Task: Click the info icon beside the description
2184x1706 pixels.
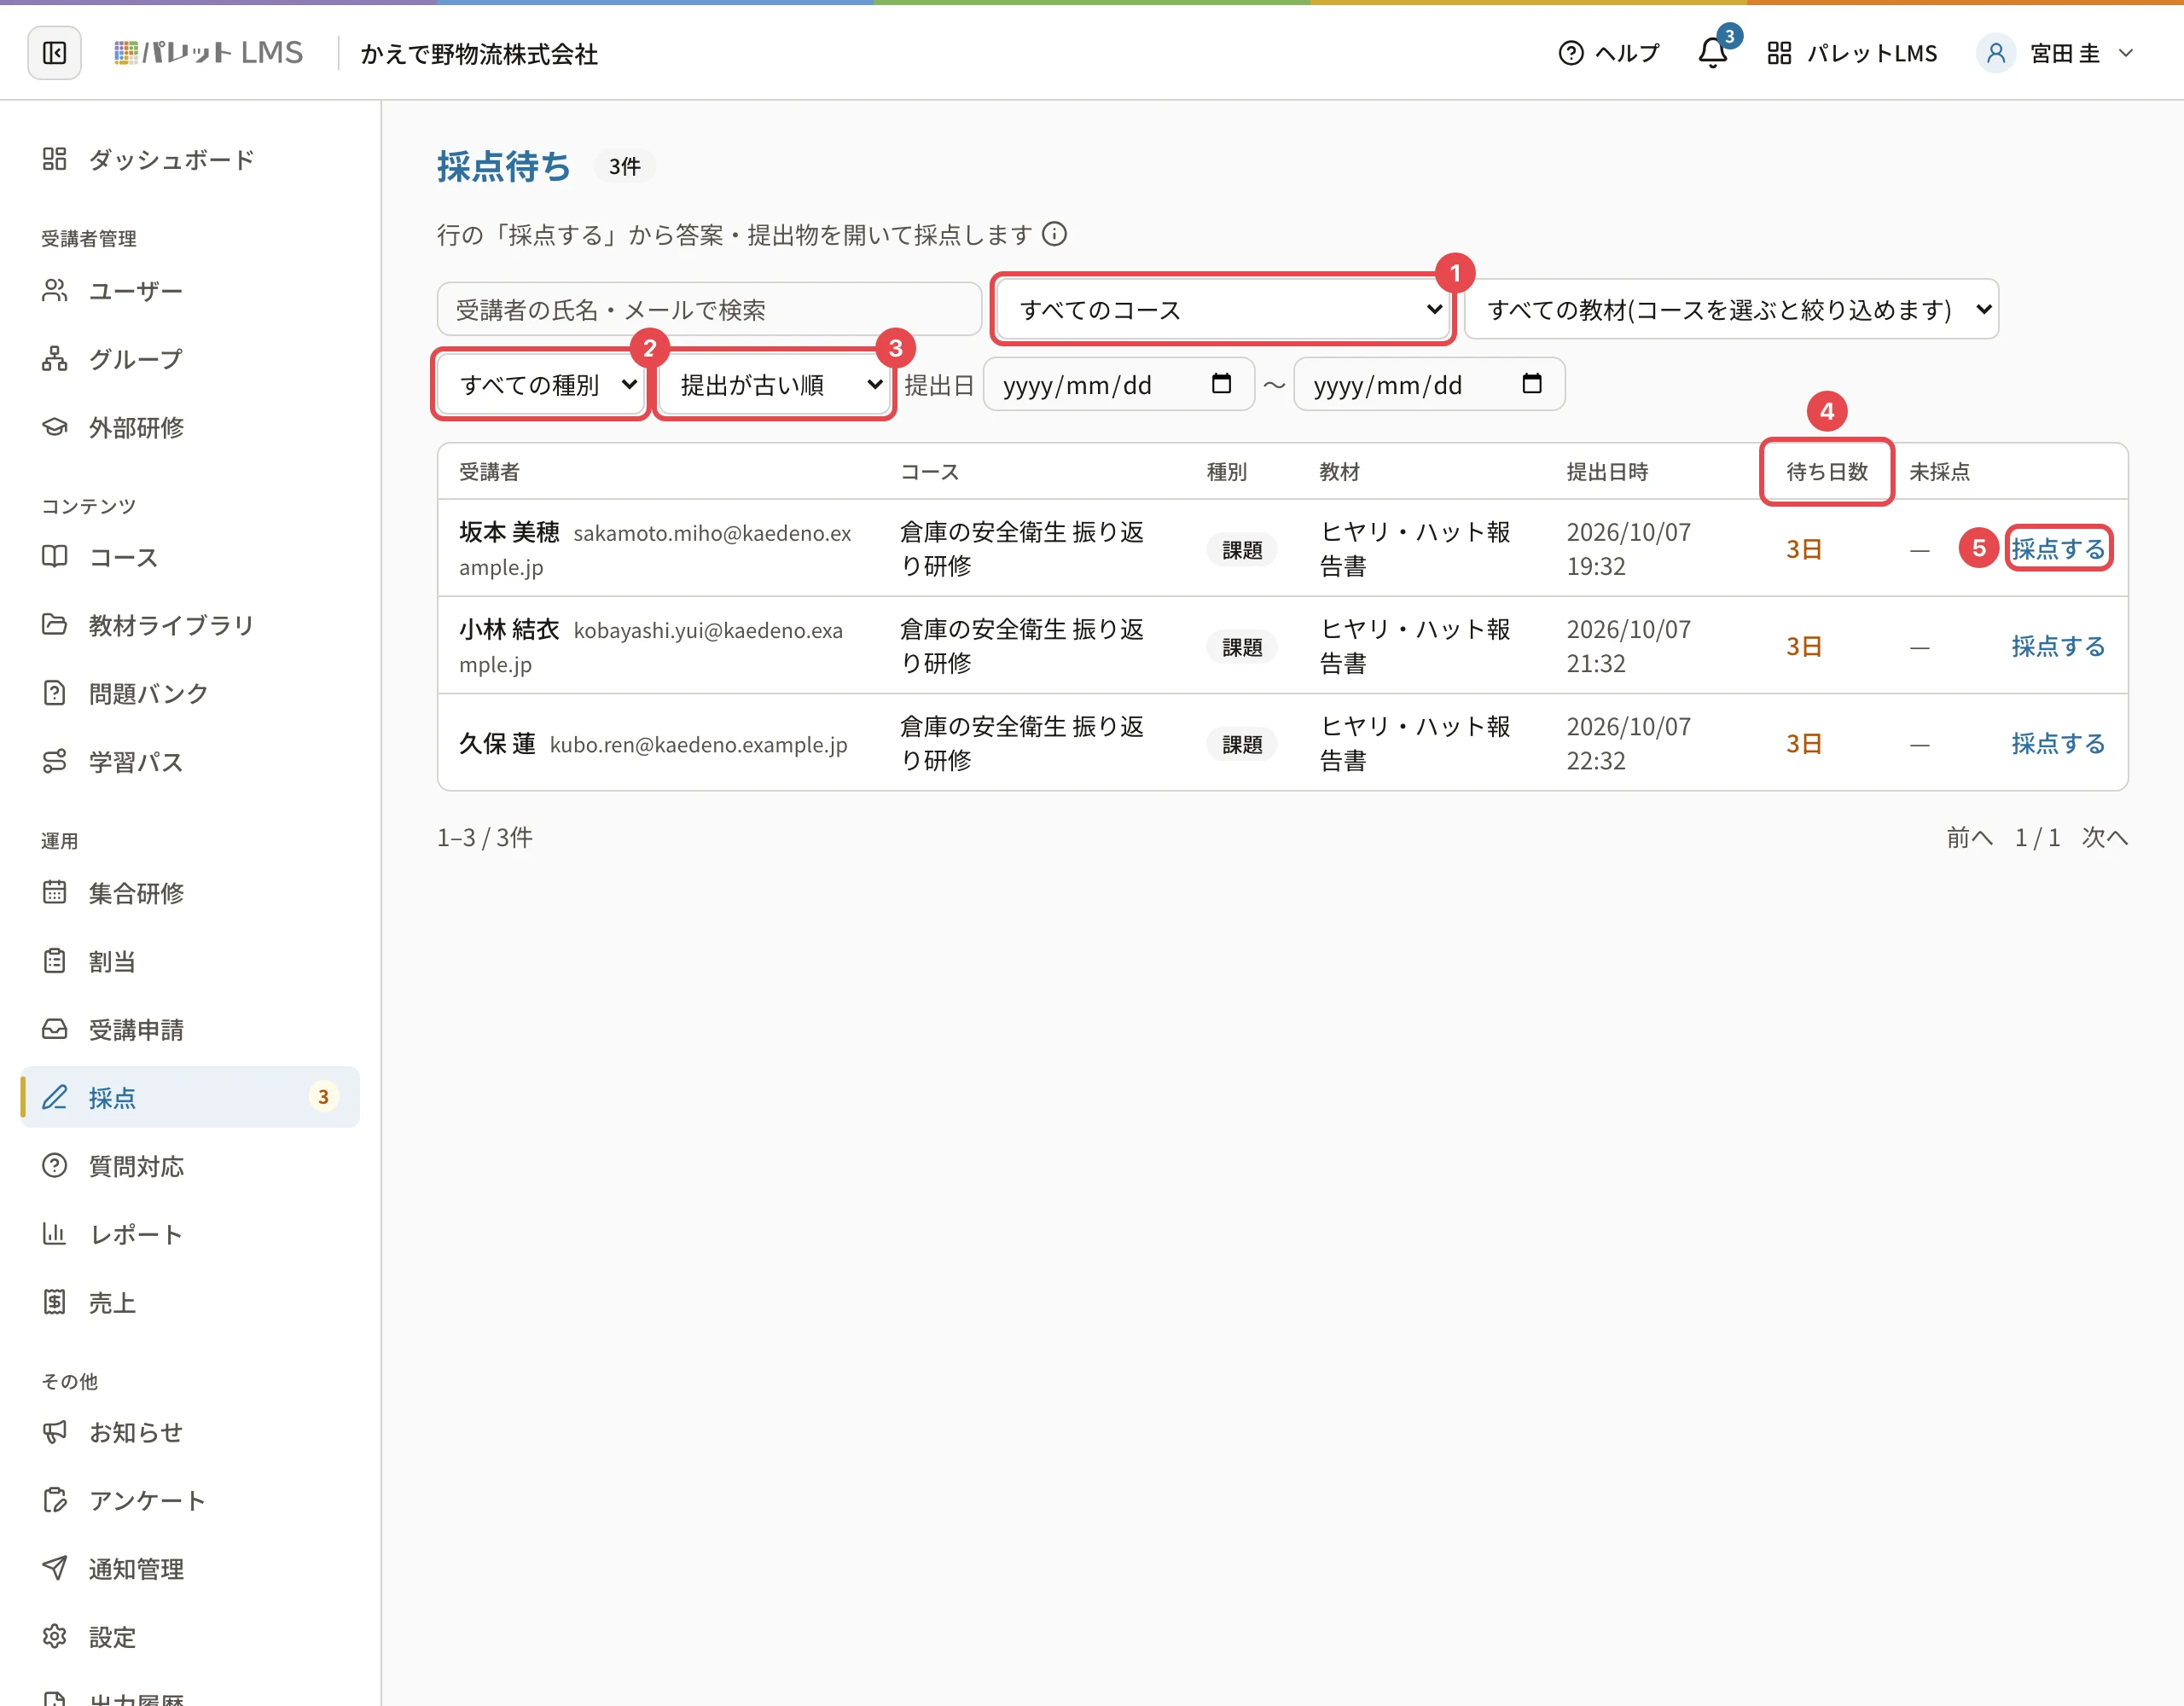Action: click(x=1054, y=234)
